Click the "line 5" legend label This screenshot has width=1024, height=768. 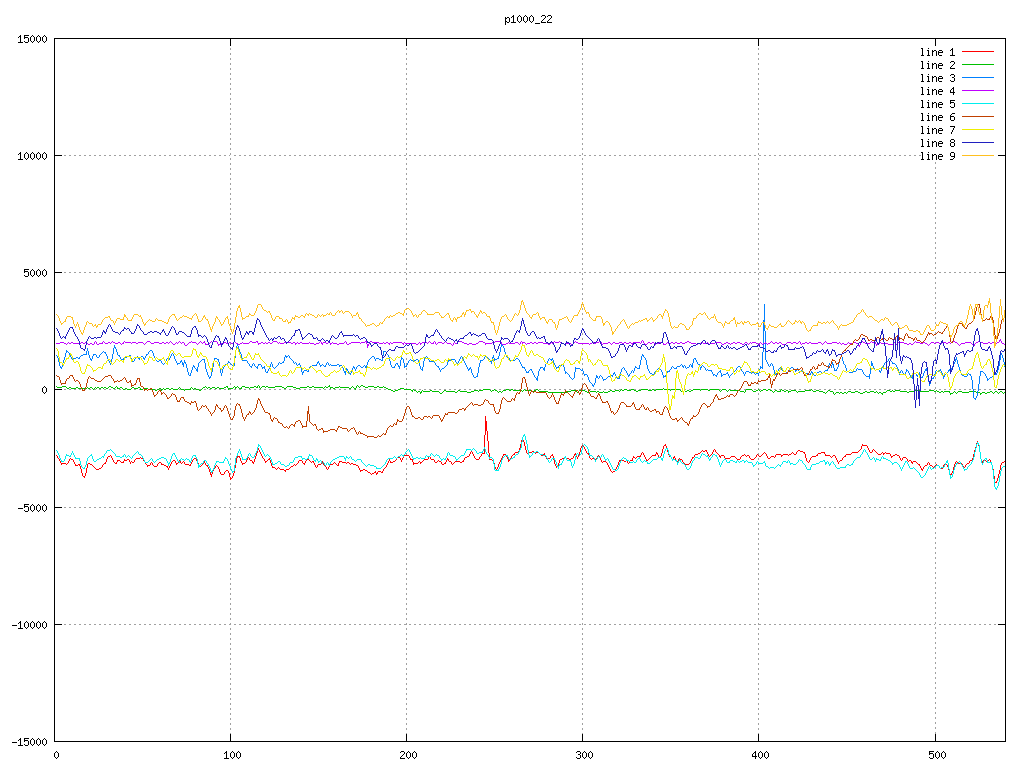pos(937,104)
